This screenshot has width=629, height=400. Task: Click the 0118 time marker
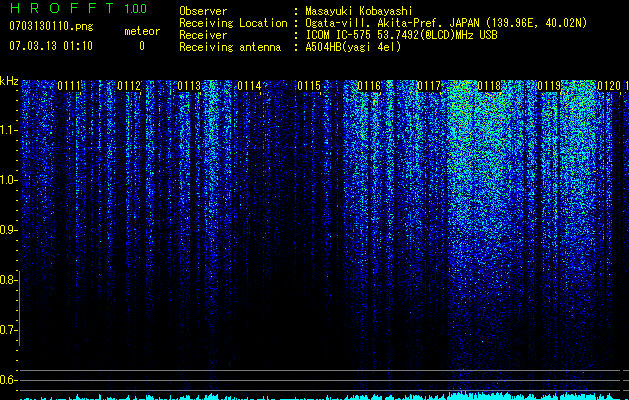(x=489, y=86)
